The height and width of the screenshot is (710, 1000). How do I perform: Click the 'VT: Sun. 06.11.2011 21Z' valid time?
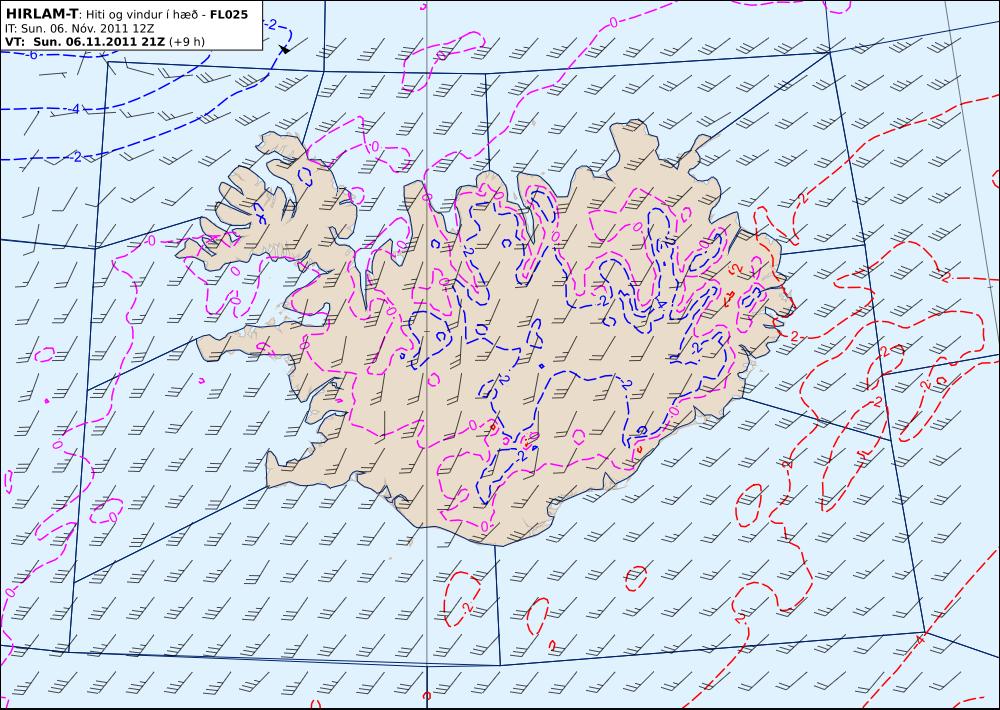coord(85,42)
